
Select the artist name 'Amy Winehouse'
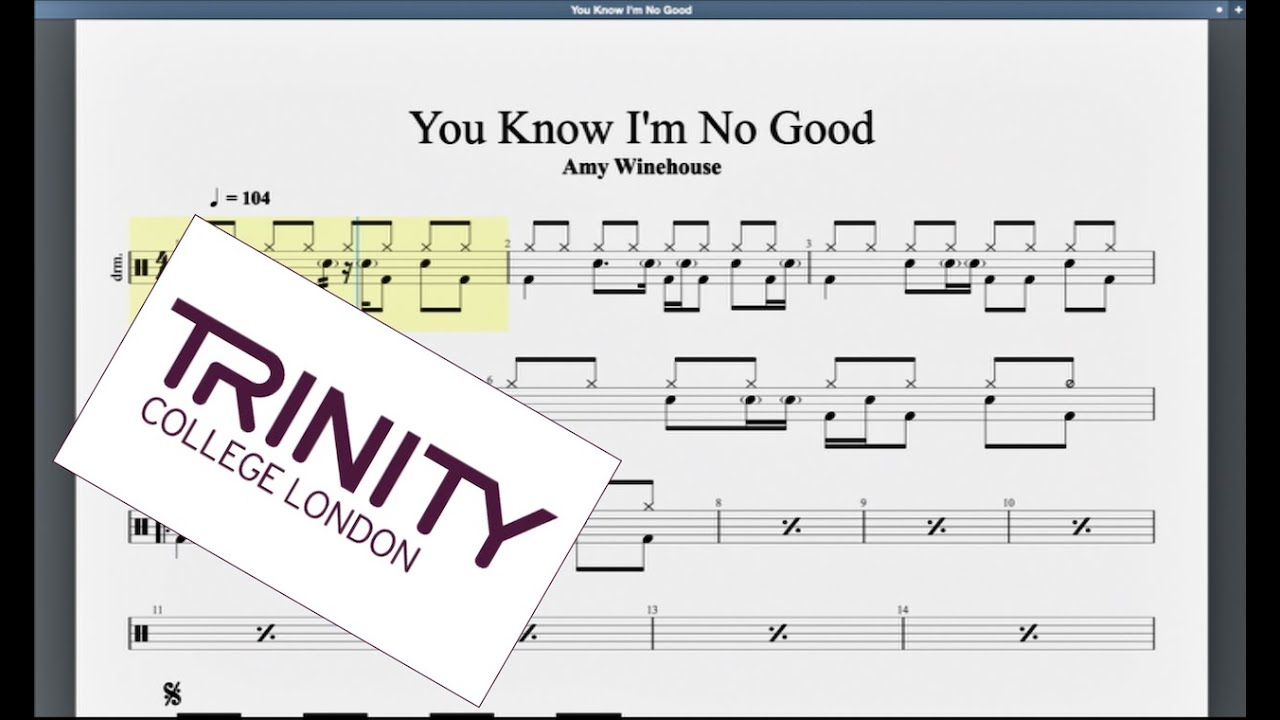(x=642, y=167)
